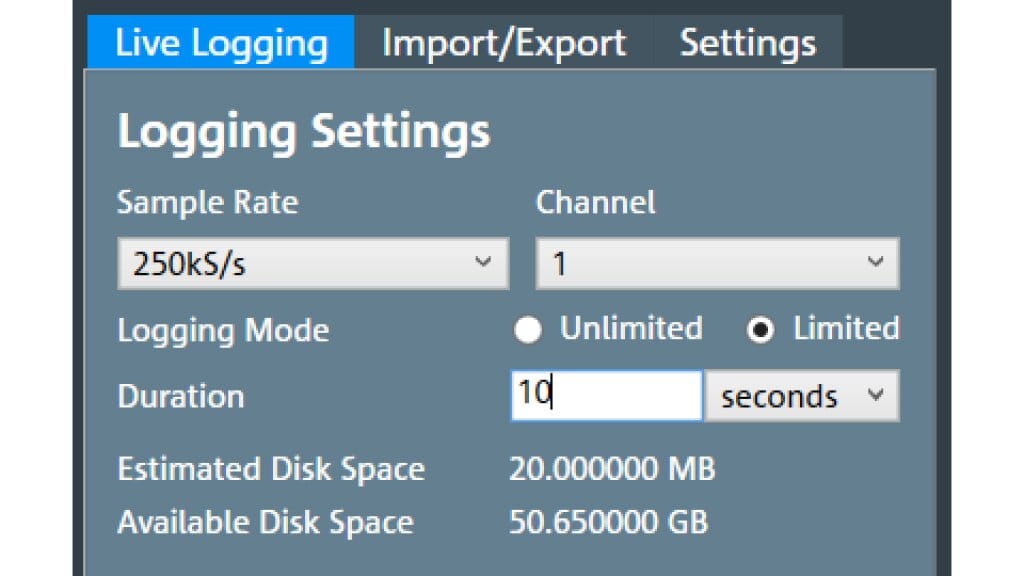Click the Channel label text

[x=596, y=203]
